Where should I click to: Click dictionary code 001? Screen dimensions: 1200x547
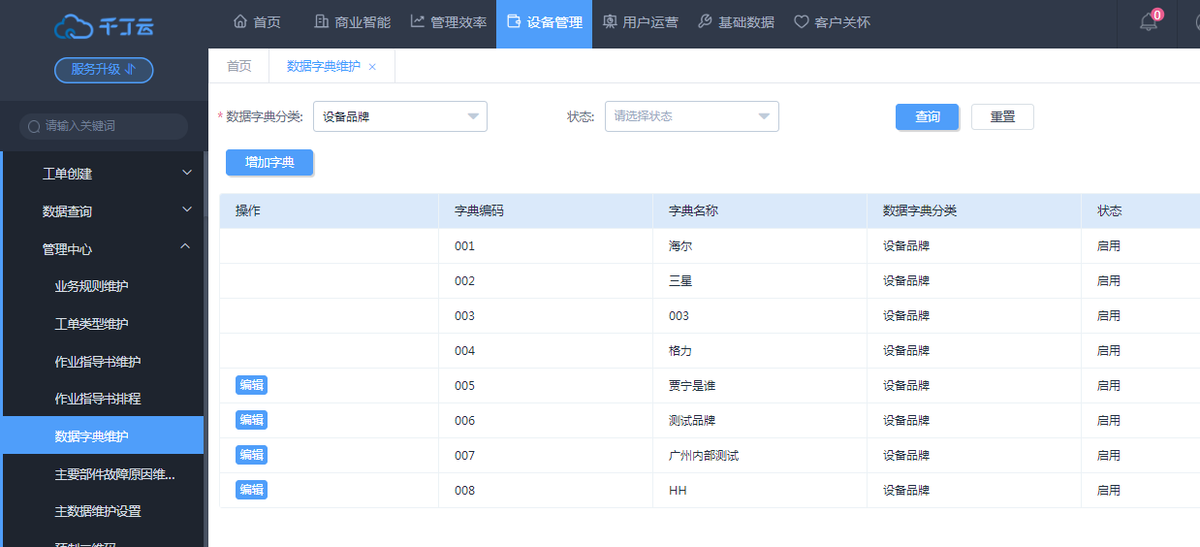tap(464, 246)
